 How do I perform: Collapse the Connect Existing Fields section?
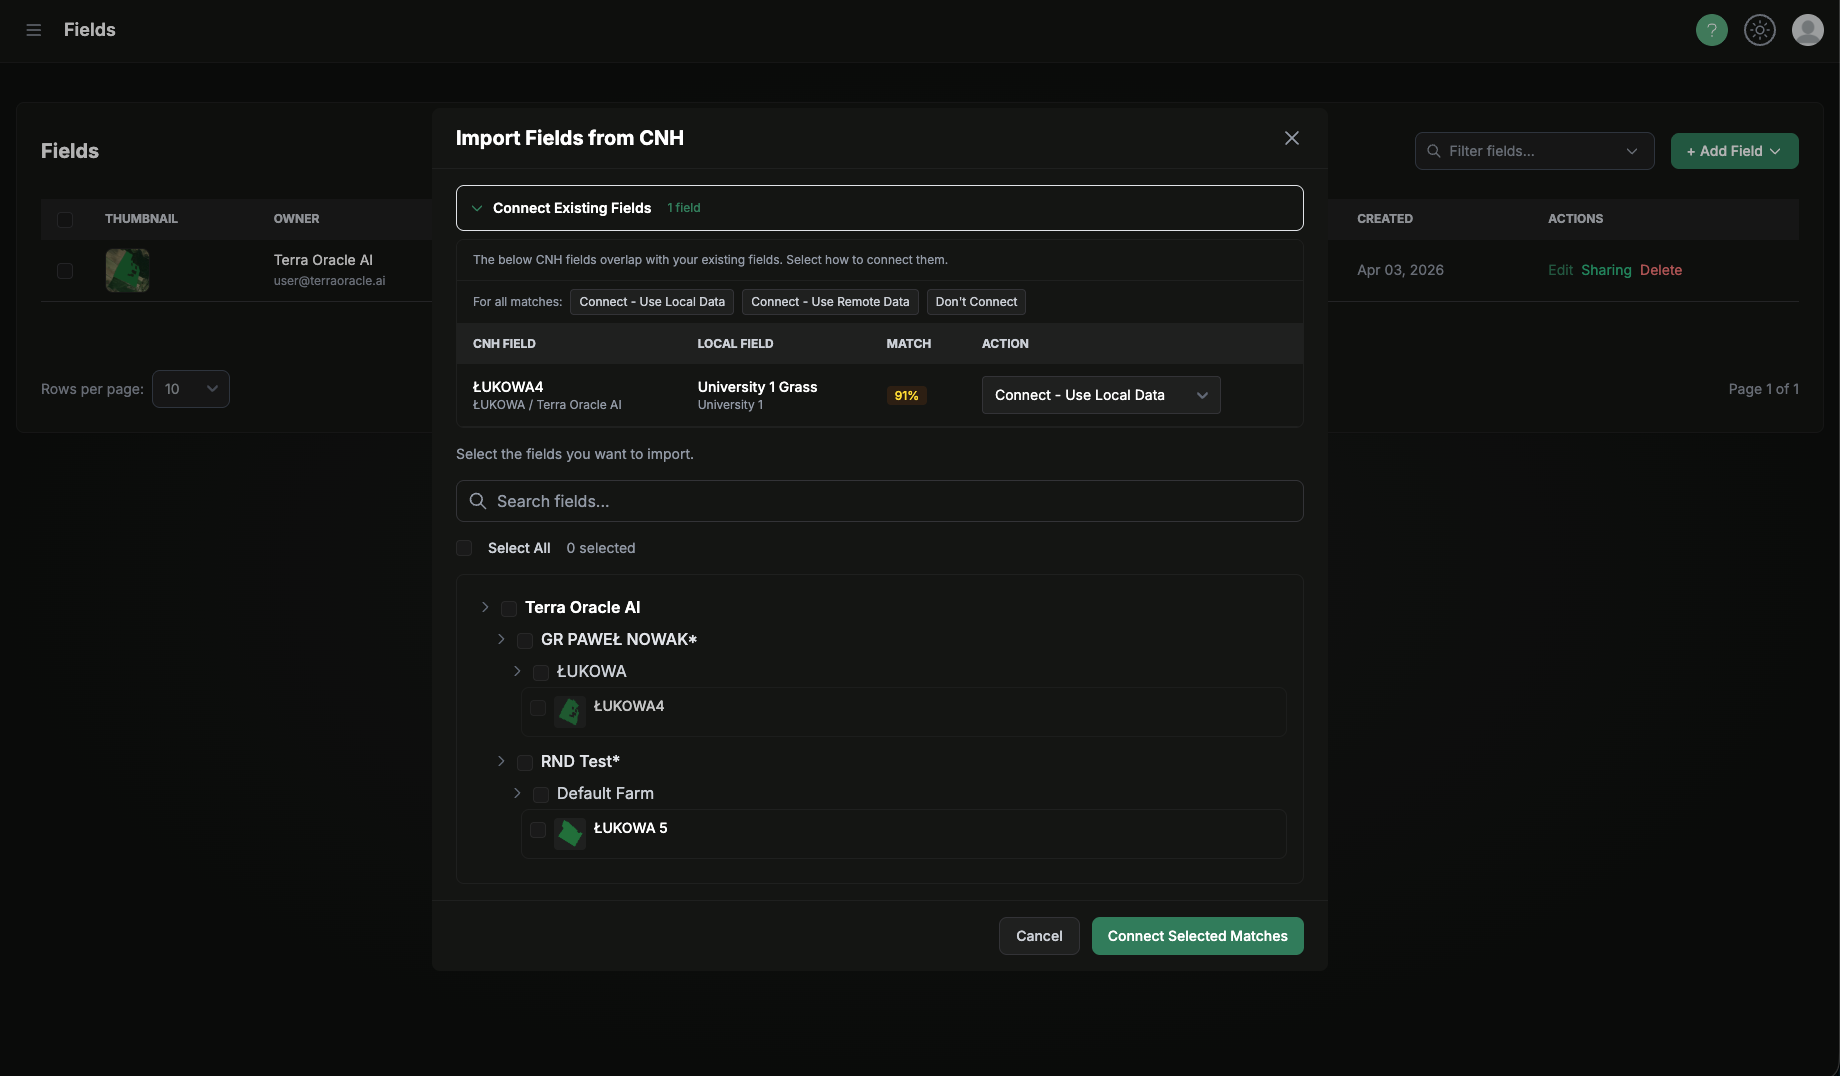pyautogui.click(x=478, y=208)
